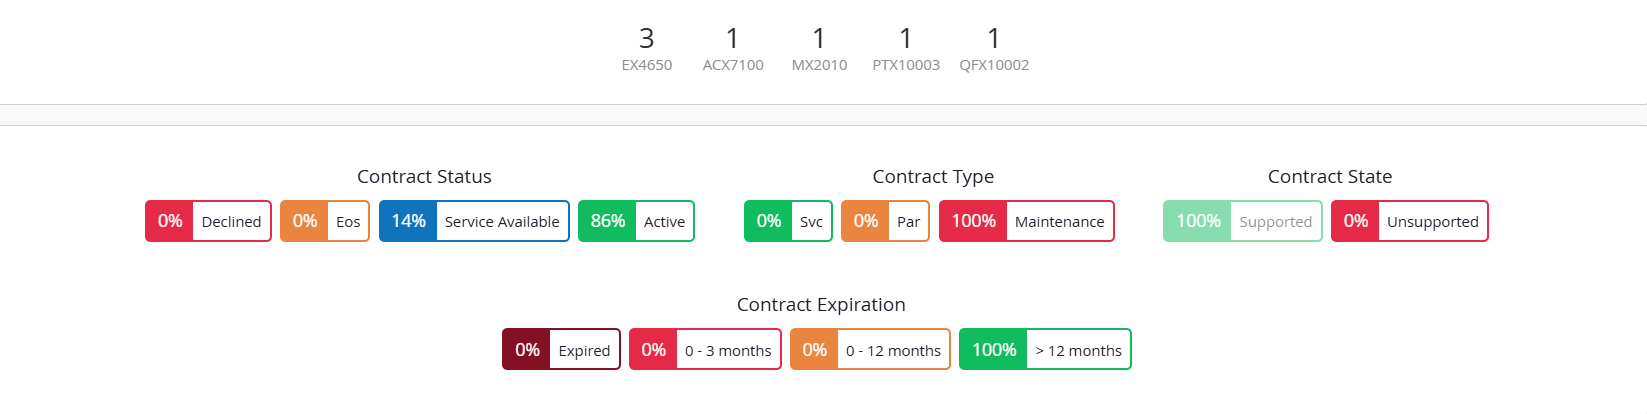Image resolution: width=1647 pixels, height=414 pixels.
Task: Filter contracts expiring in 0 - 3 months
Action: pos(705,349)
